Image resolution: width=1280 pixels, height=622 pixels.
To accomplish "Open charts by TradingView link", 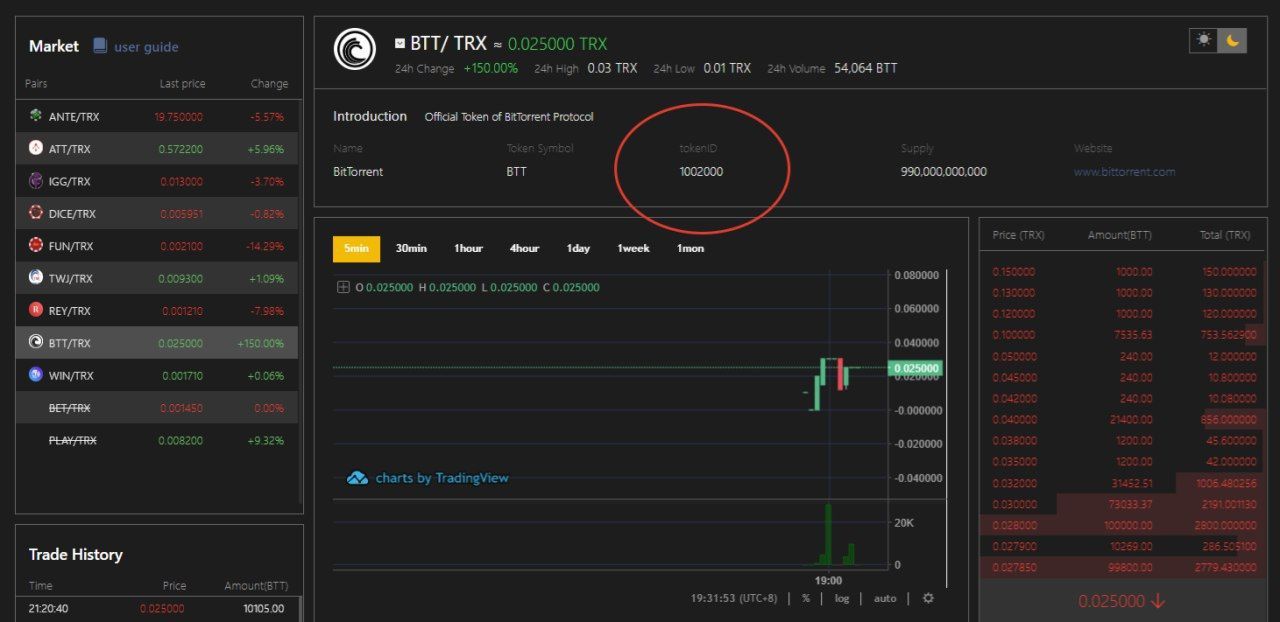I will pos(442,478).
